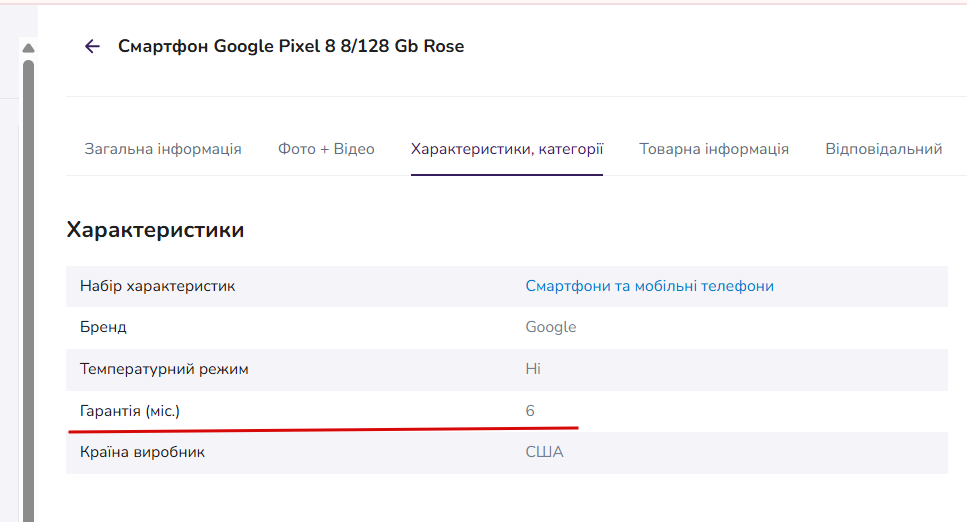967x522 pixels.
Task: Switch to the Фото + Відео tab
Action: pyautogui.click(x=326, y=149)
